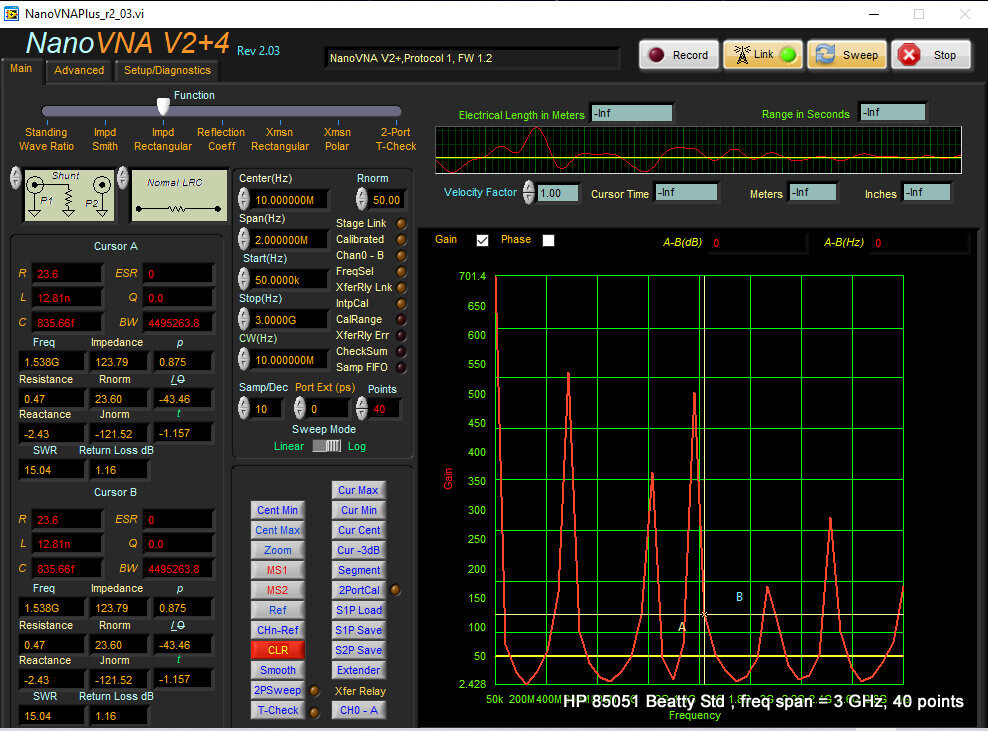988x731 pixels.
Task: Click the Cent Max button
Action: click(x=277, y=531)
